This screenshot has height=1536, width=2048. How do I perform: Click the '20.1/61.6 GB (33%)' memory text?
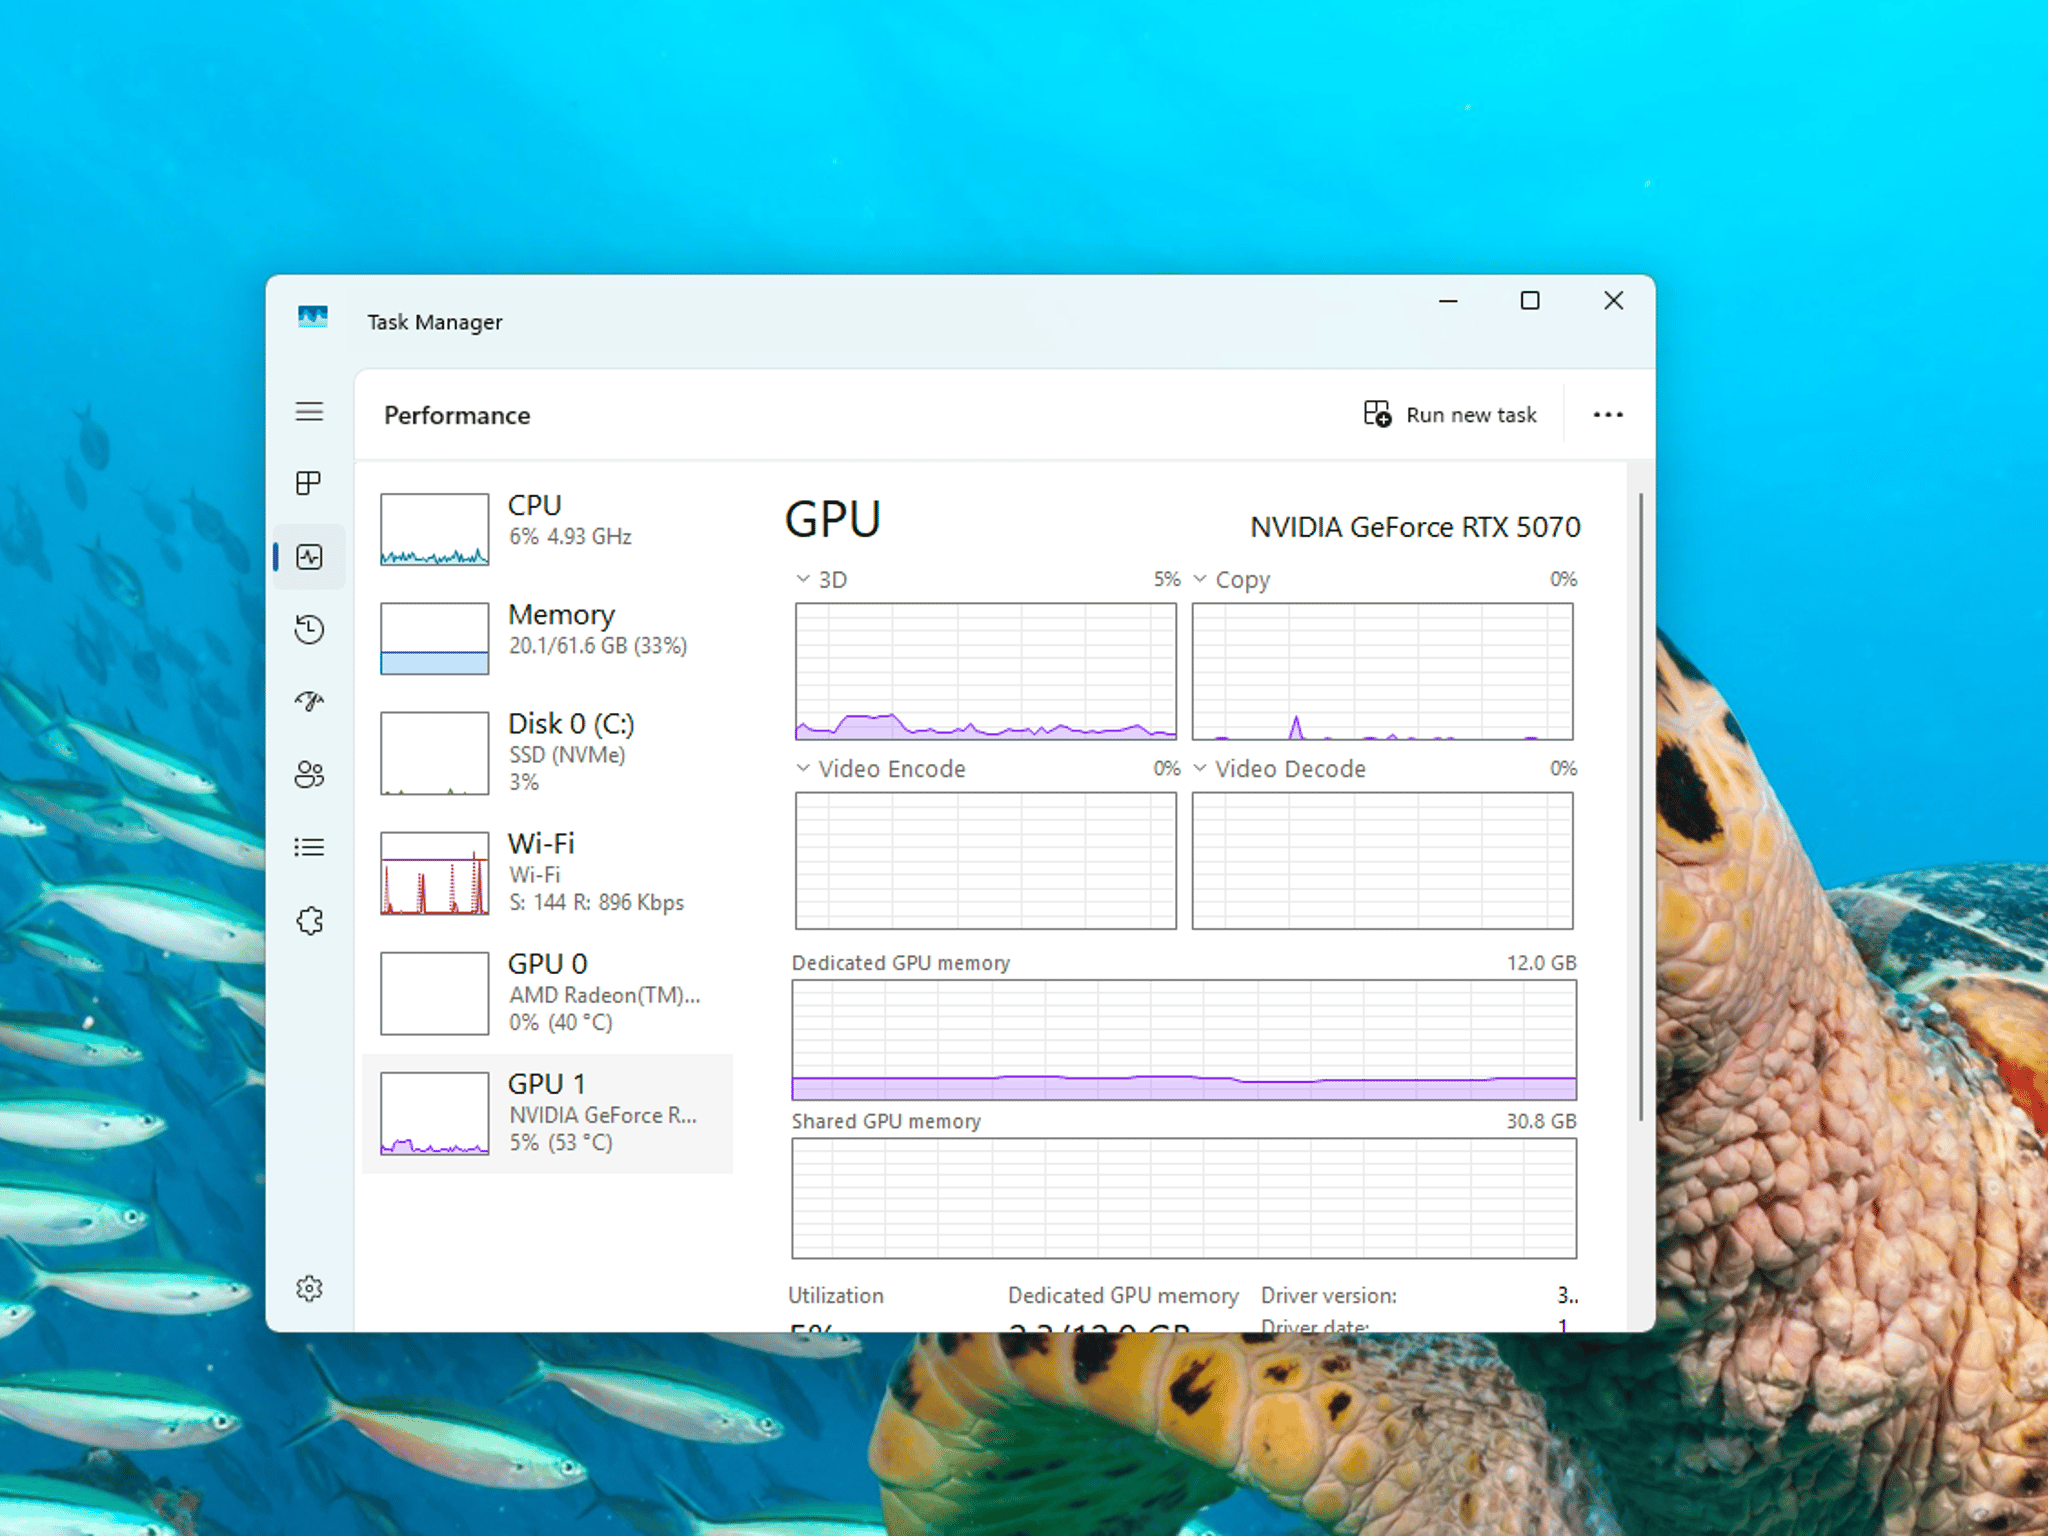point(598,646)
